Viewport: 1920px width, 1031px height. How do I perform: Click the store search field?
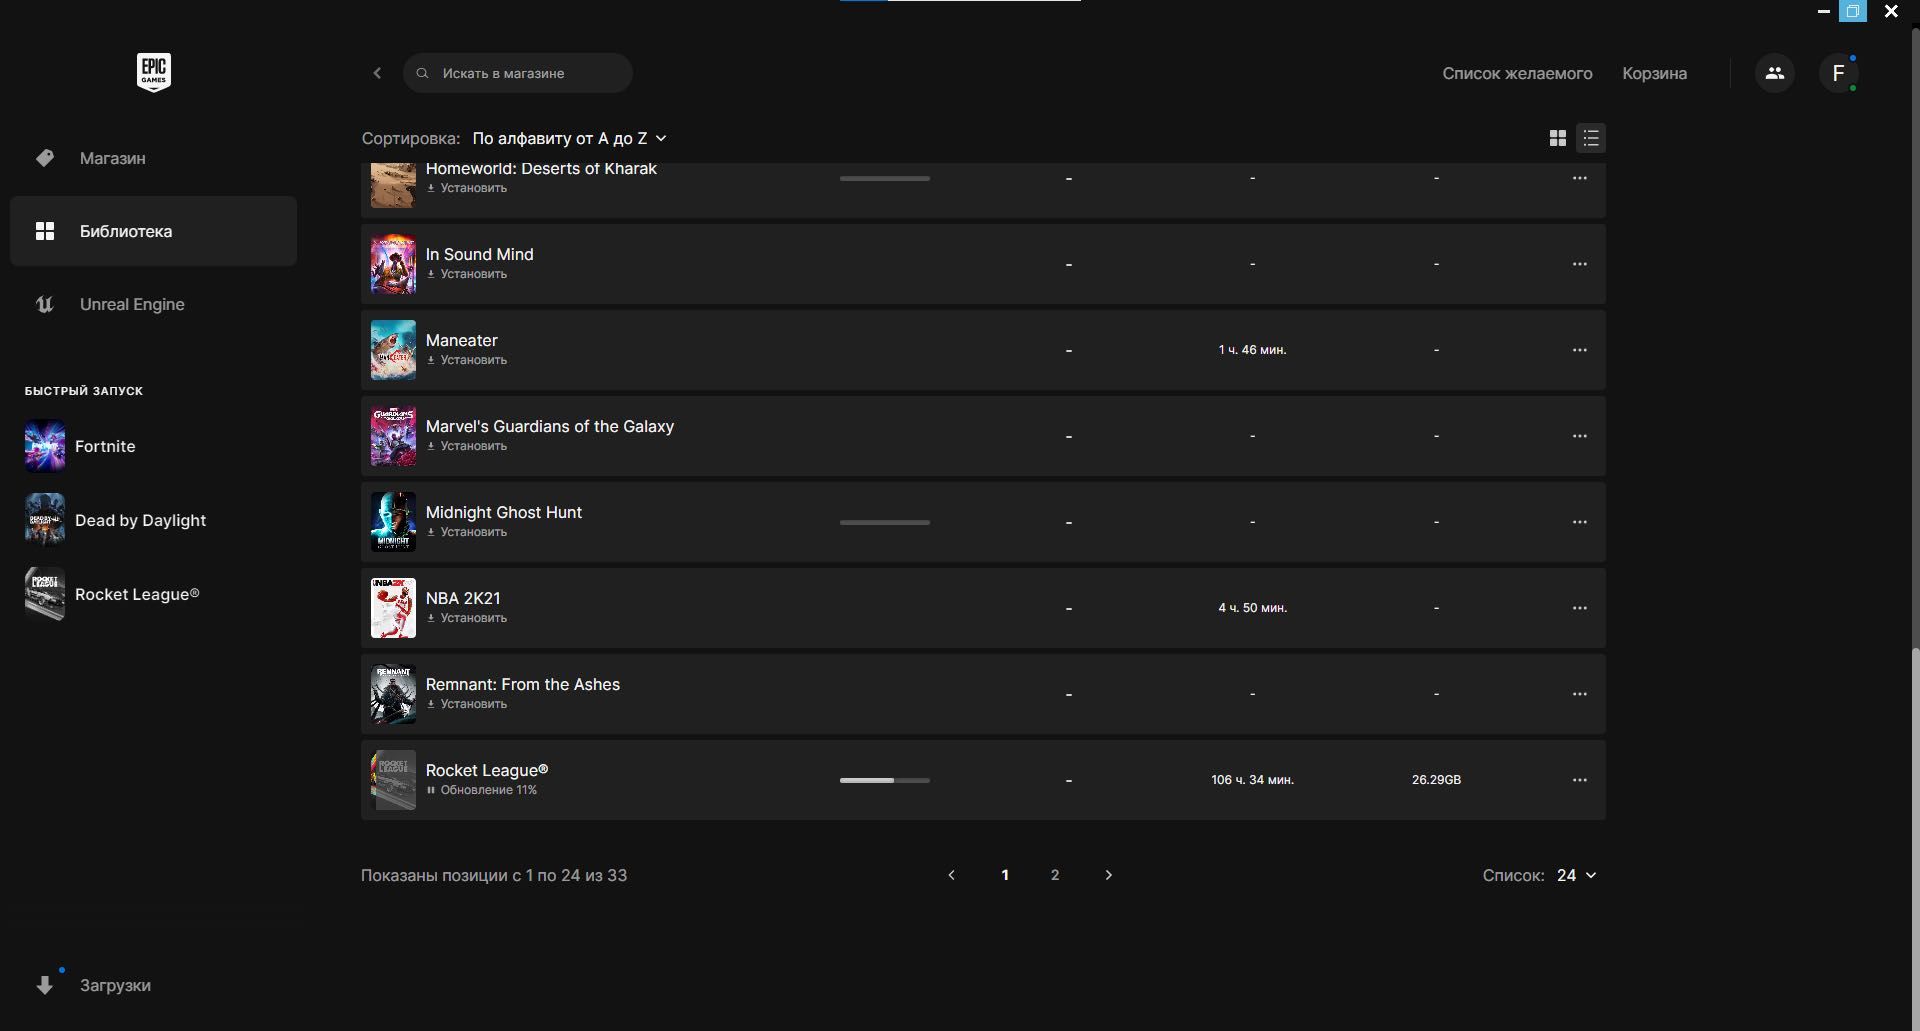coord(518,73)
